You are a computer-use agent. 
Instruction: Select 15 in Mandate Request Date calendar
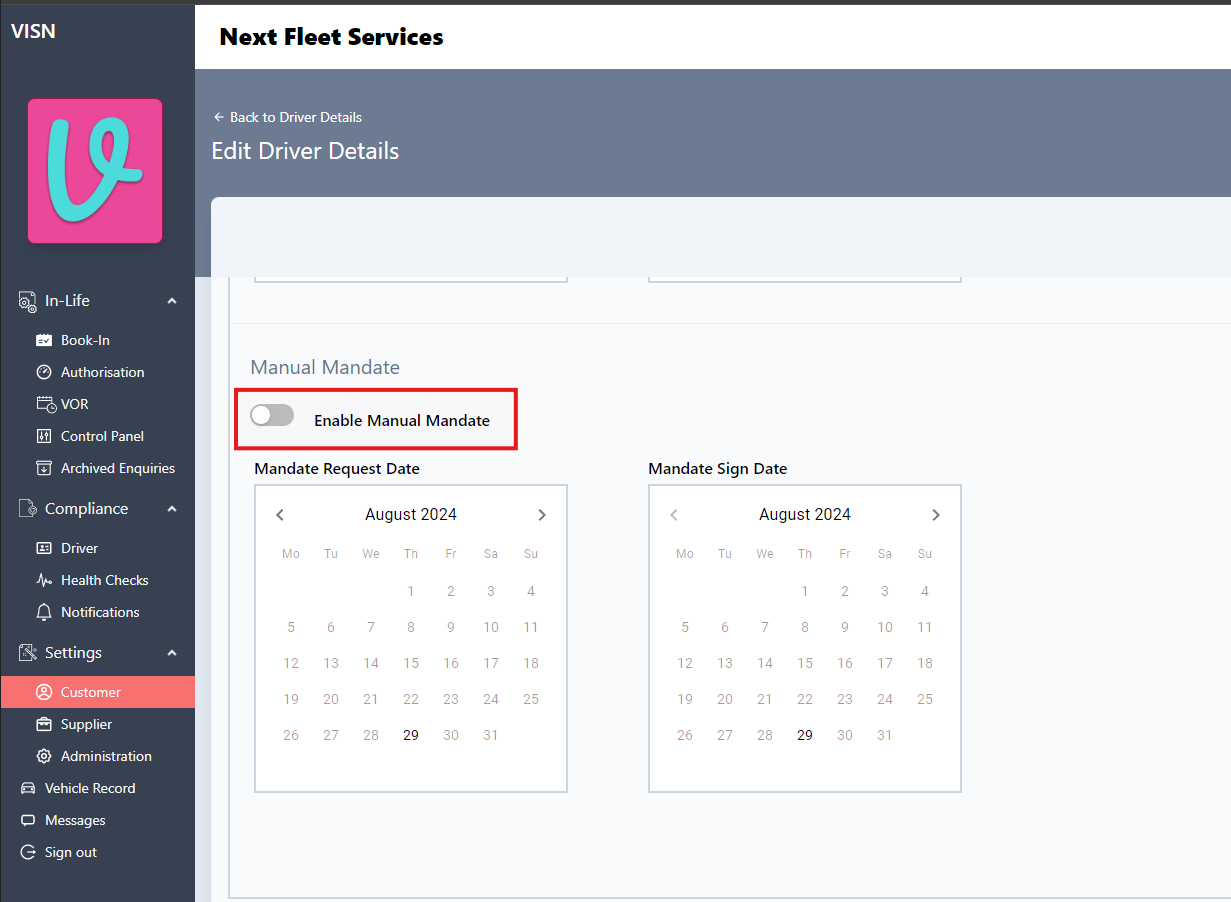point(411,663)
